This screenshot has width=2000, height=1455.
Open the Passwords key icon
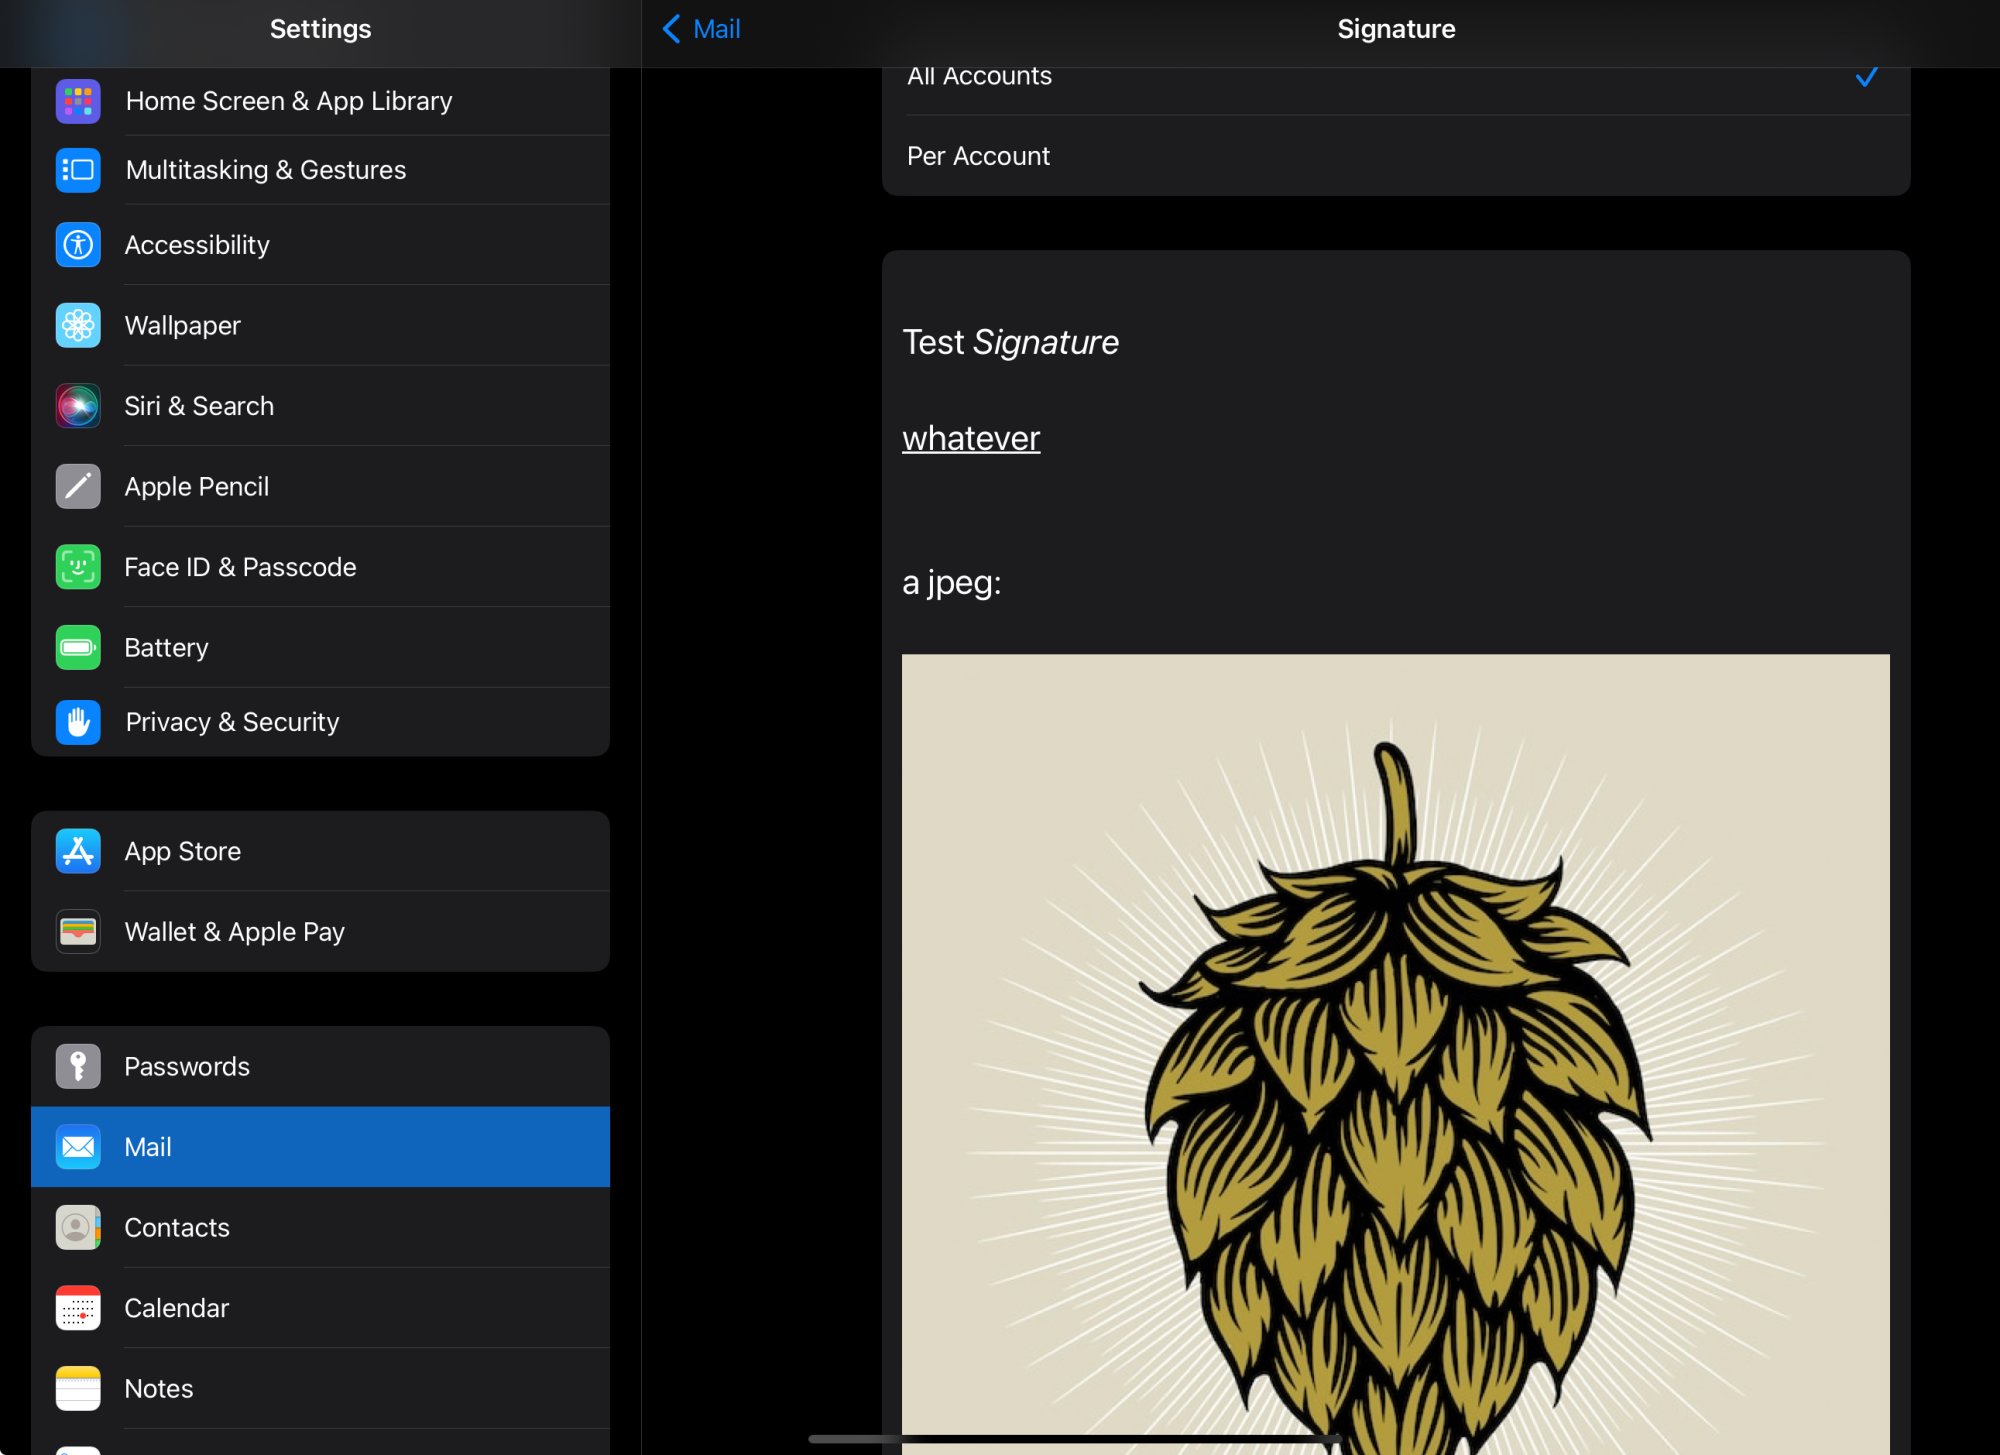coord(78,1067)
